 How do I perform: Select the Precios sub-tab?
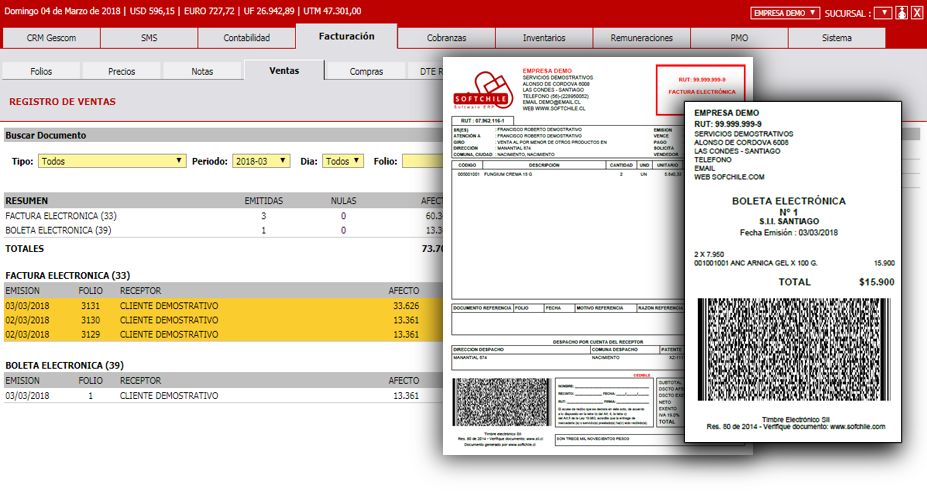click(122, 71)
